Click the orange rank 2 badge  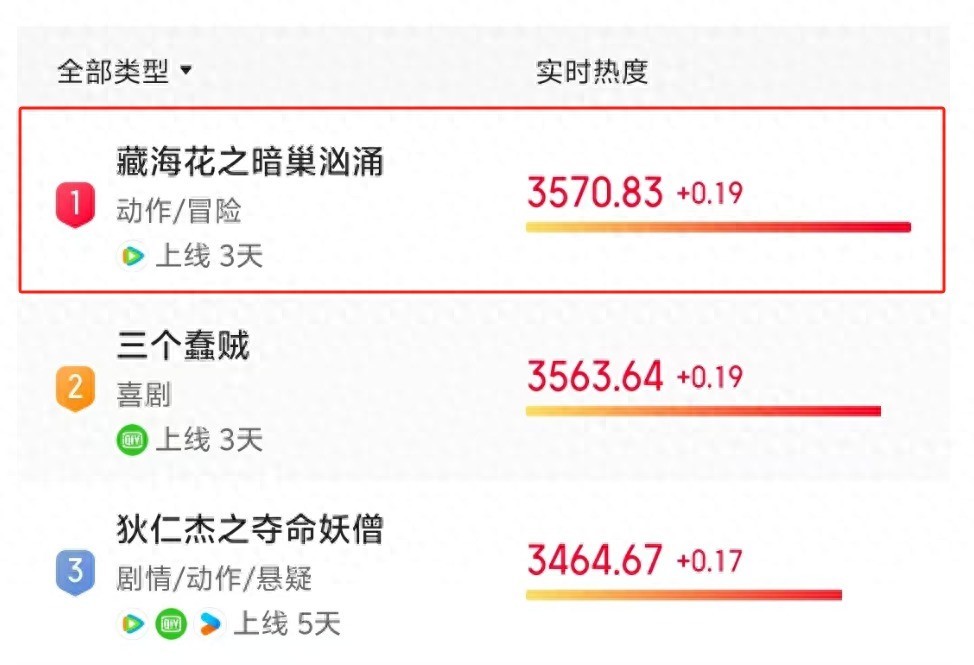[75, 389]
